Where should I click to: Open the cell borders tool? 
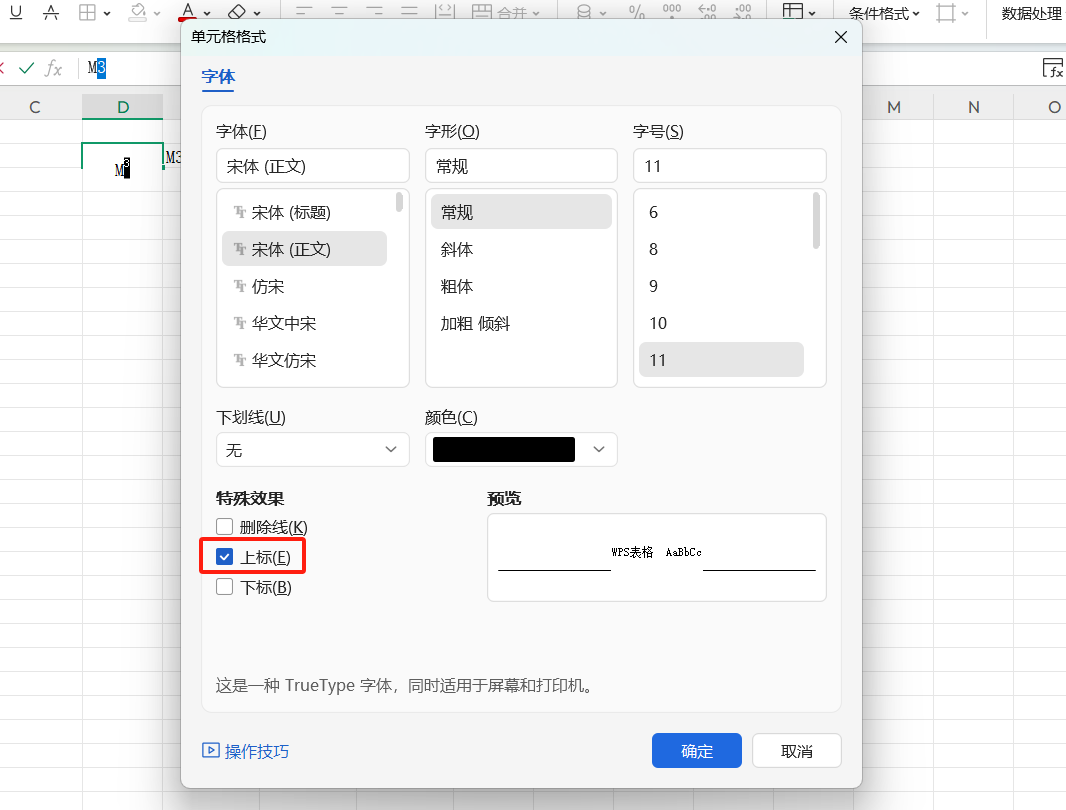88,12
